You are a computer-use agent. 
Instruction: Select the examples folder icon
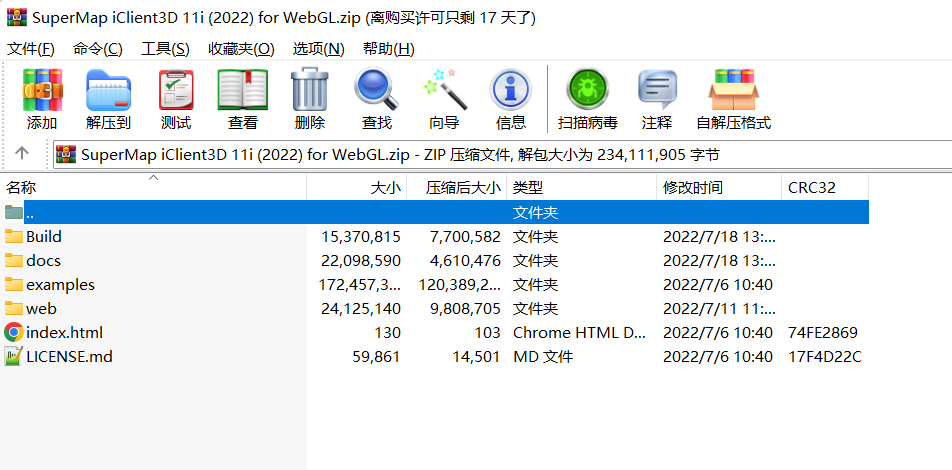(13, 284)
